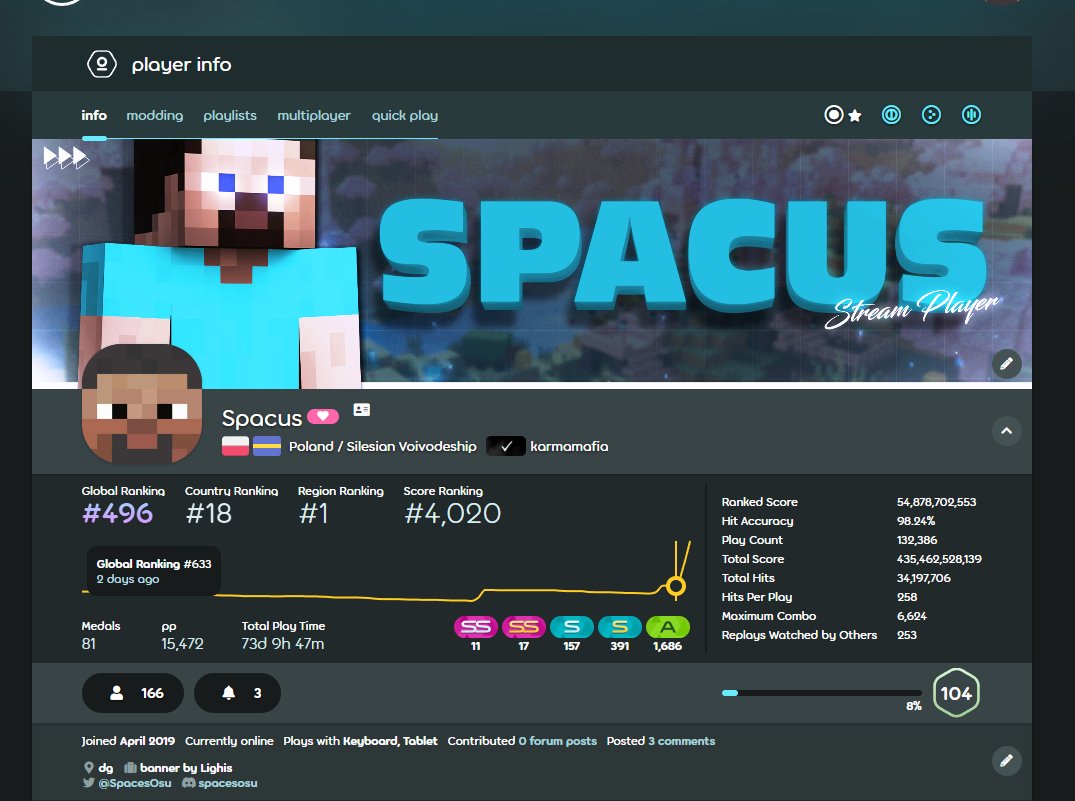This screenshot has width=1075, height=801.
Task: Open the followers button showing 166
Action: pos(133,693)
